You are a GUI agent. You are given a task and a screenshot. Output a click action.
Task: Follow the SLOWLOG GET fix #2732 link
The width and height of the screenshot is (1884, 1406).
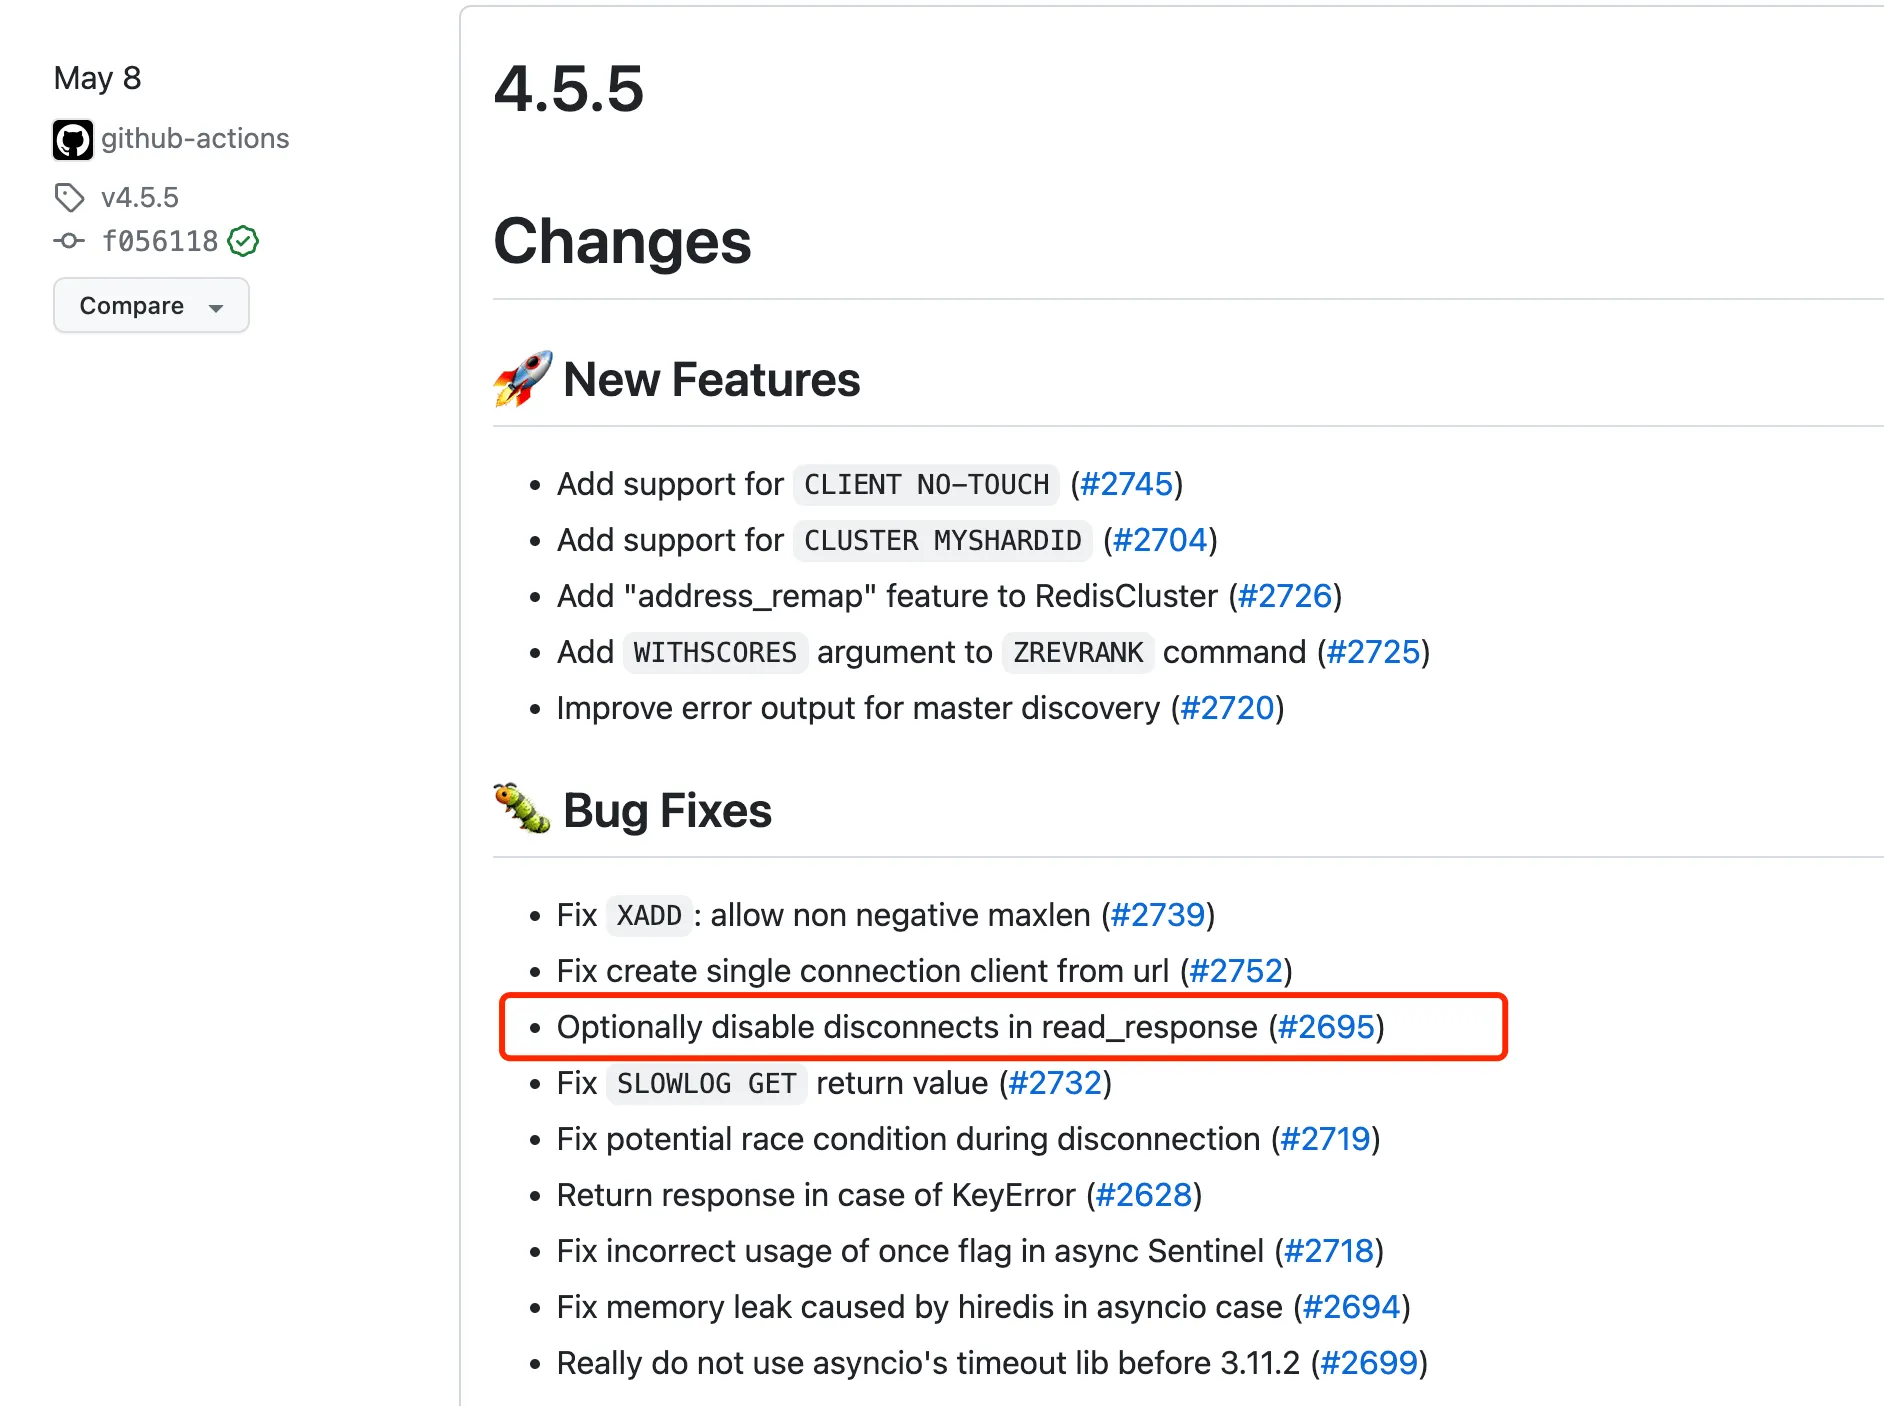click(1055, 1083)
